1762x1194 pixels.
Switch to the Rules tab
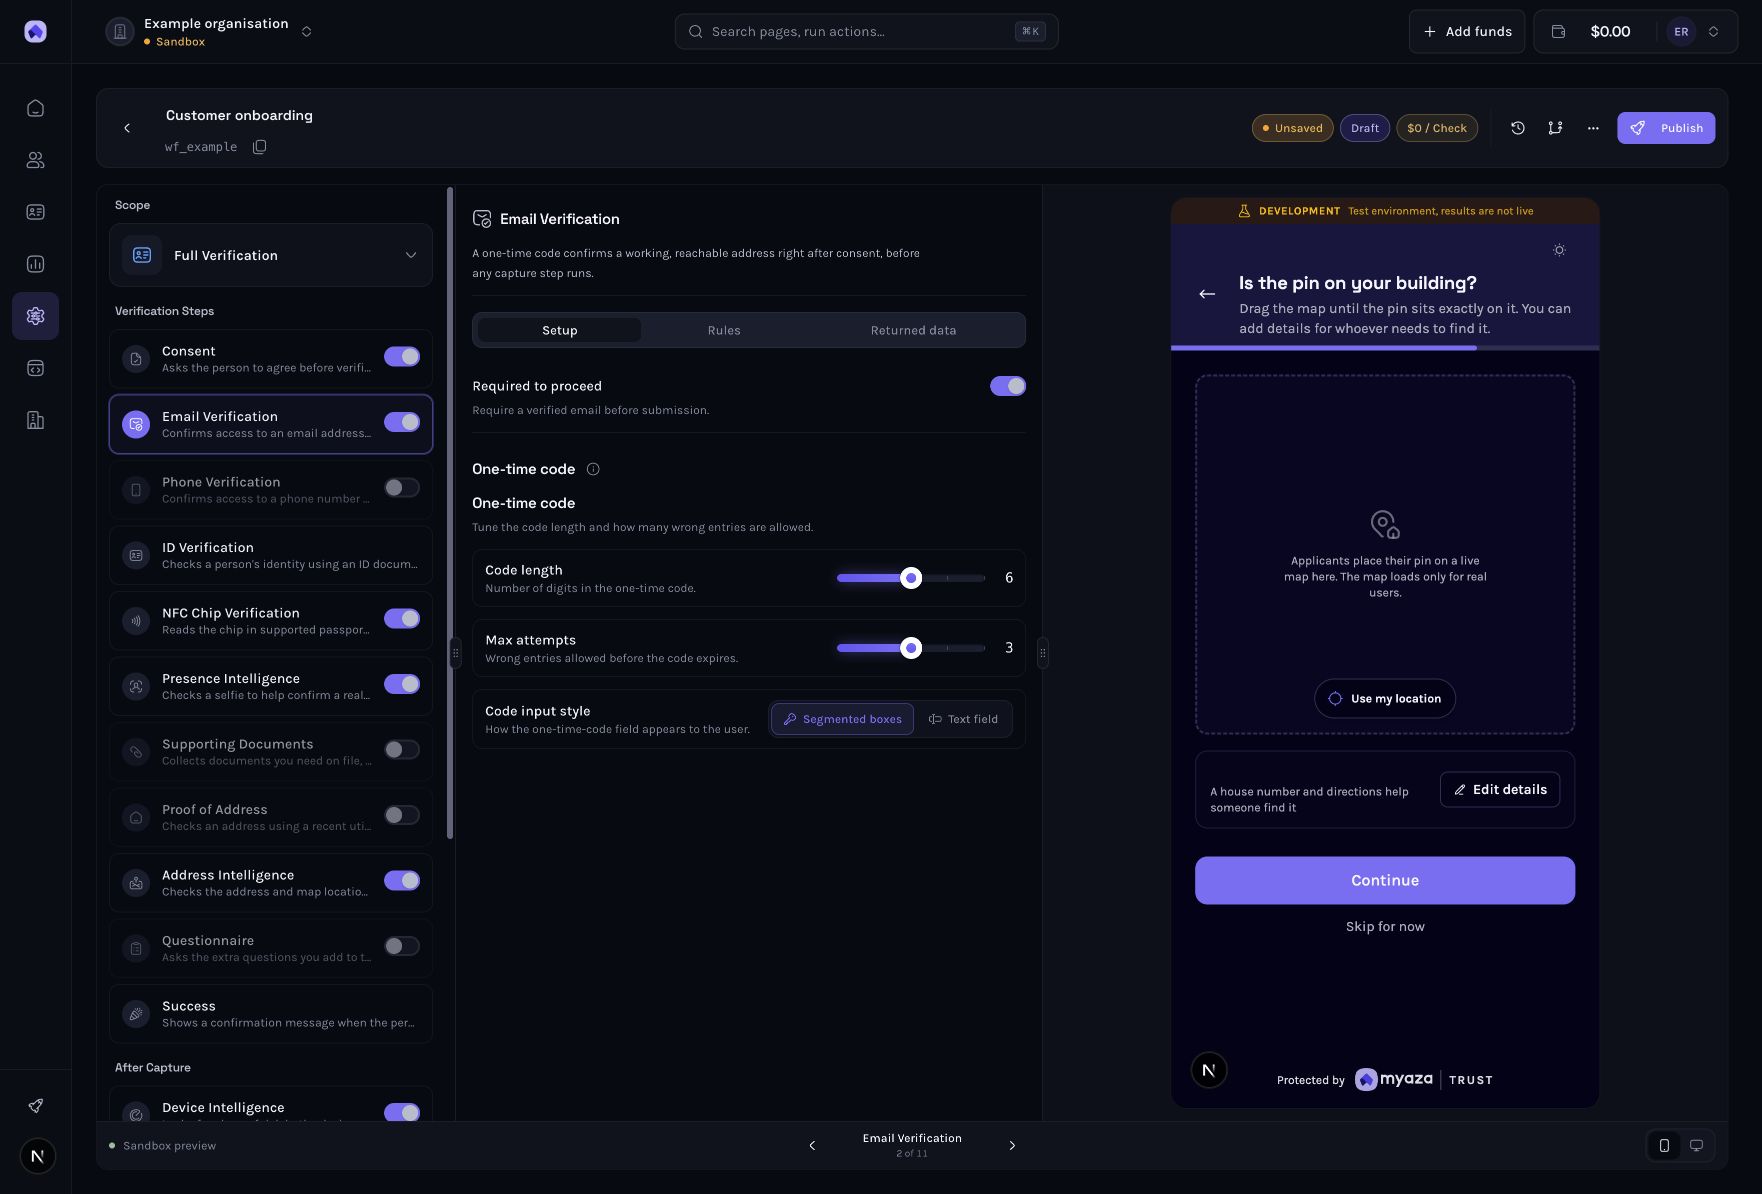[724, 330]
